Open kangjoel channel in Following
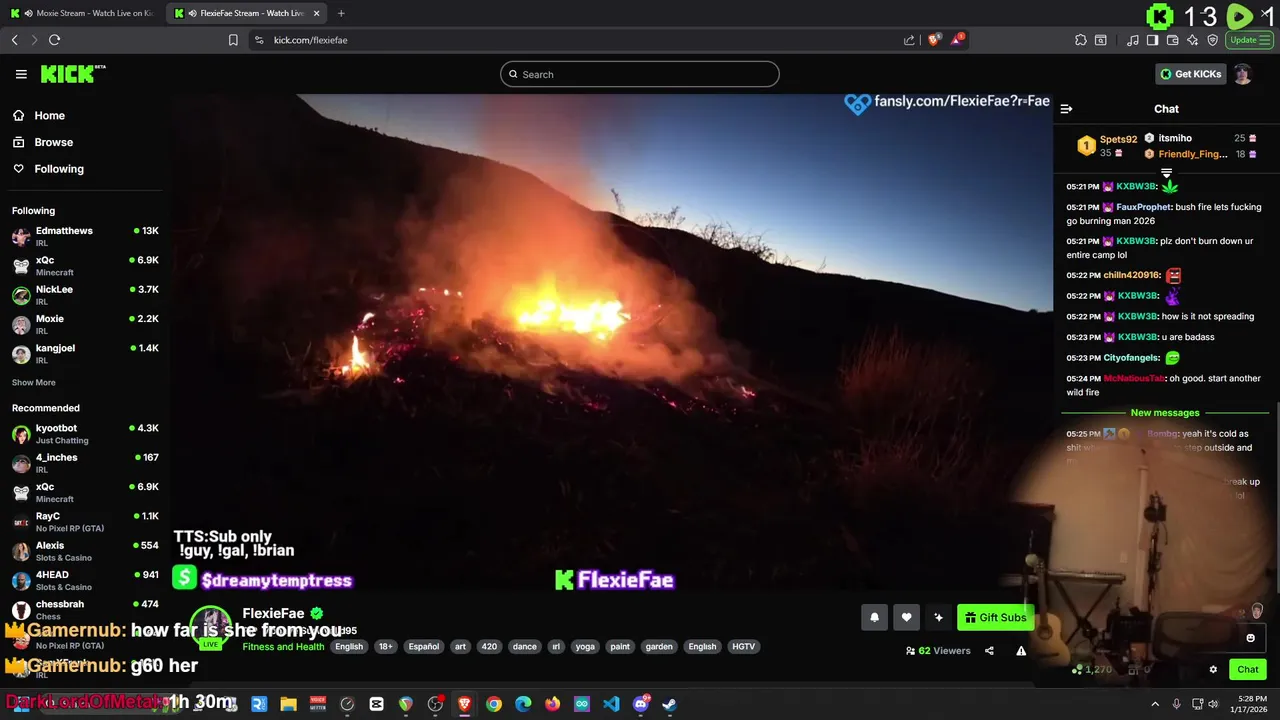 click(x=85, y=353)
